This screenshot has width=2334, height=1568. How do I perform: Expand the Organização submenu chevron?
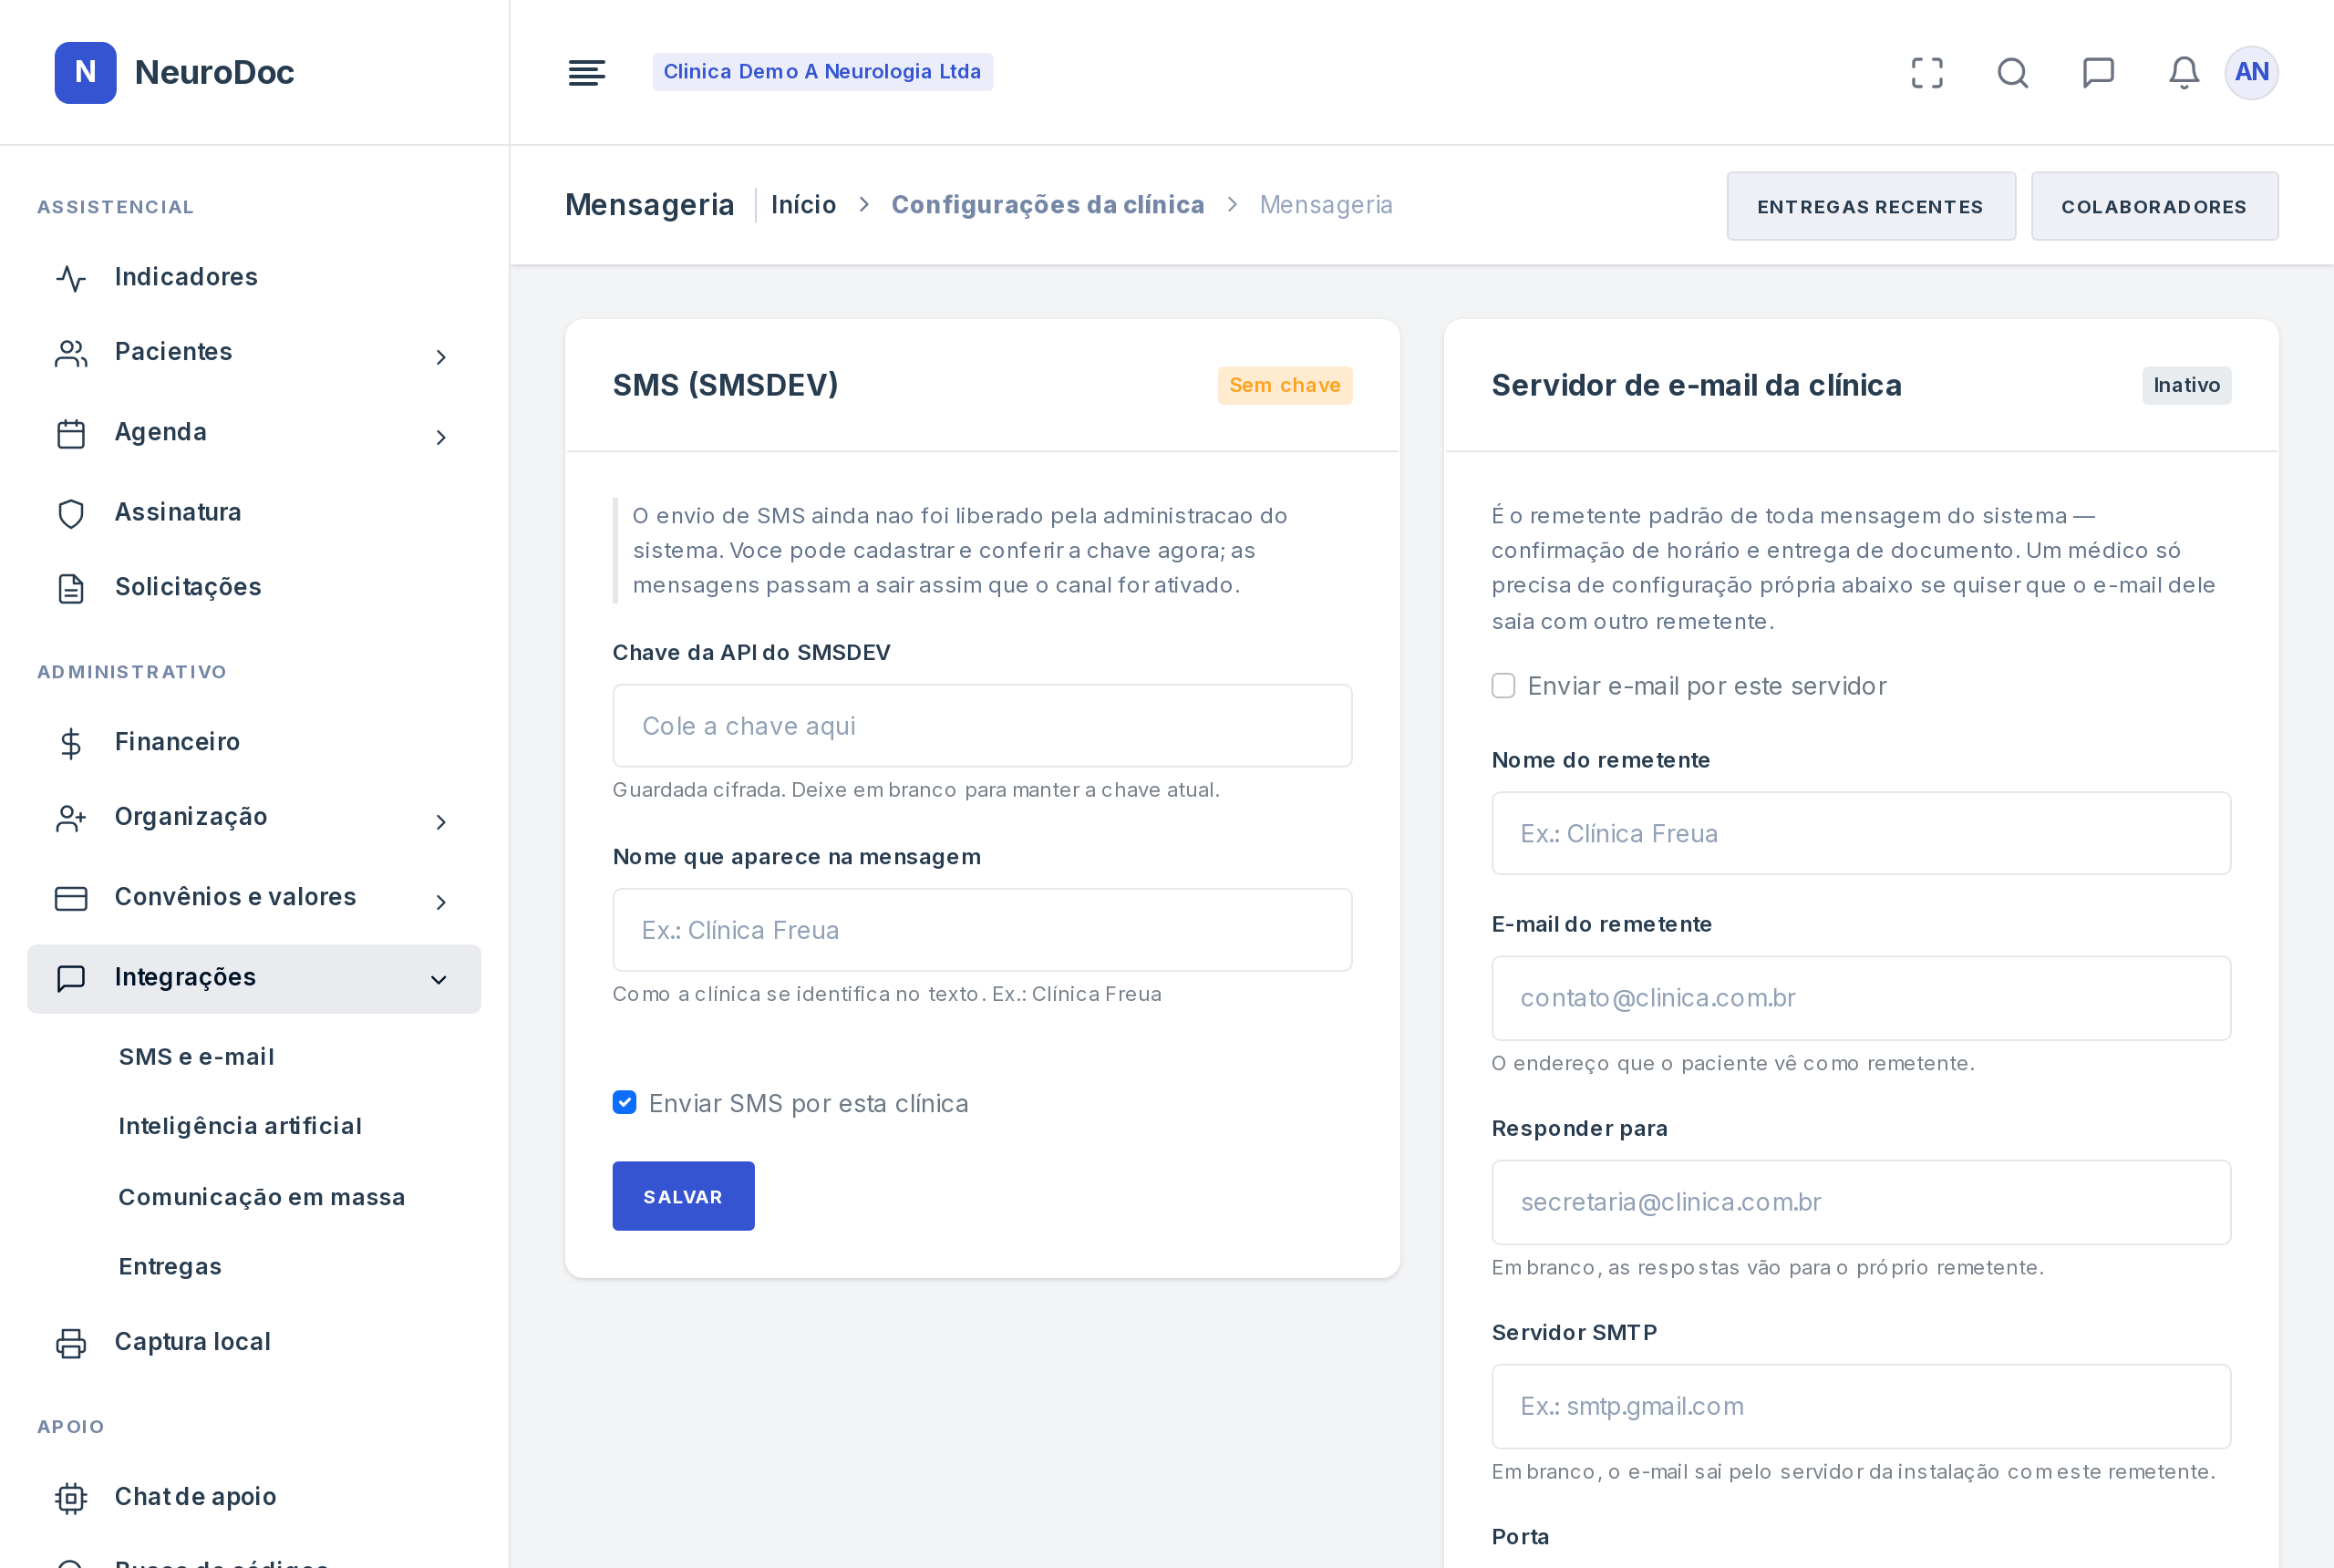point(441,822)
